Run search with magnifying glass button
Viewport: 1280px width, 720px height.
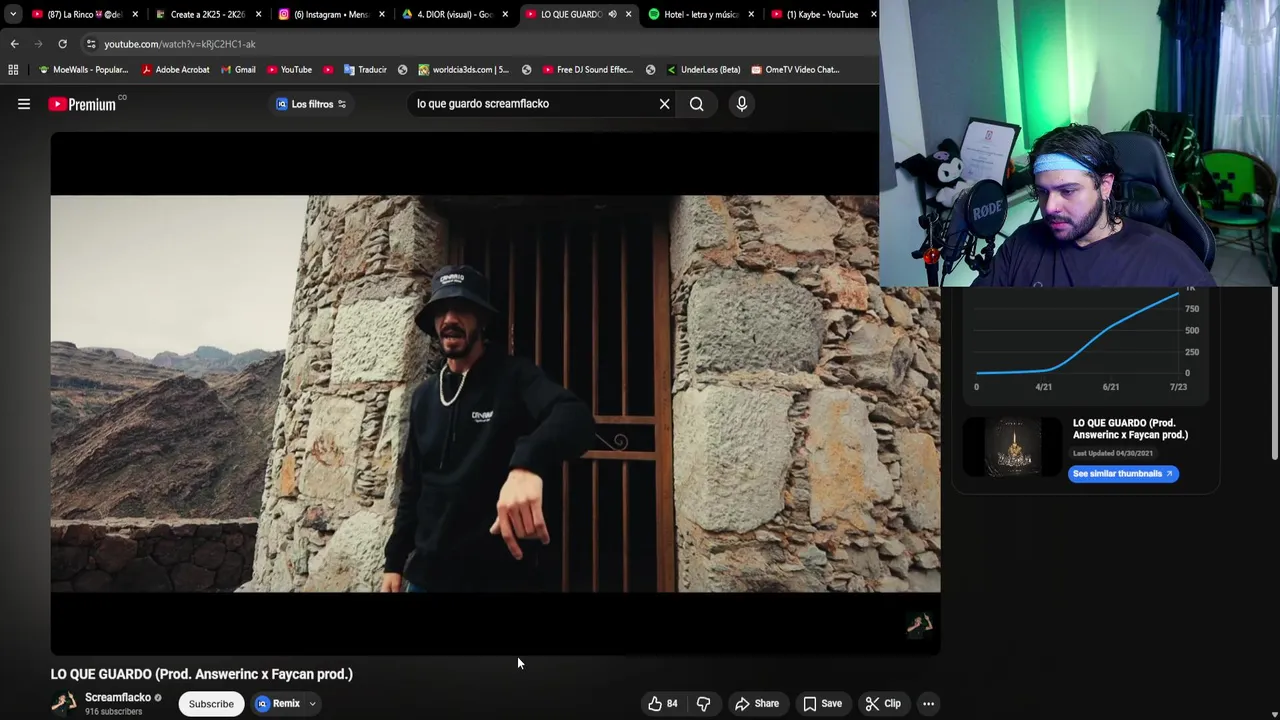(x=697, y=104)
